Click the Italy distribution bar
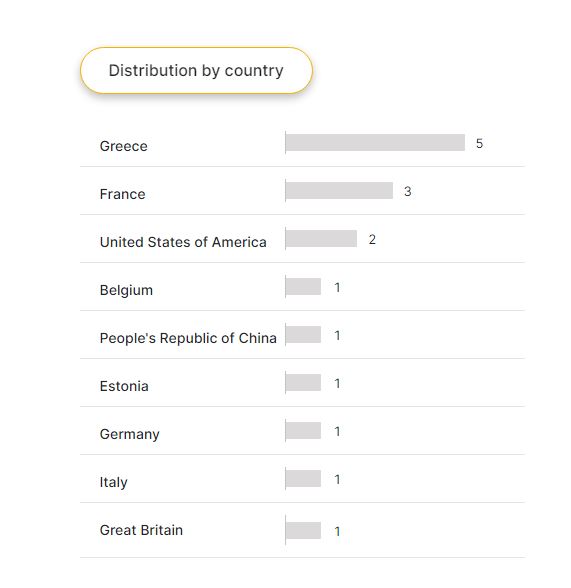 tap(303, 478)
